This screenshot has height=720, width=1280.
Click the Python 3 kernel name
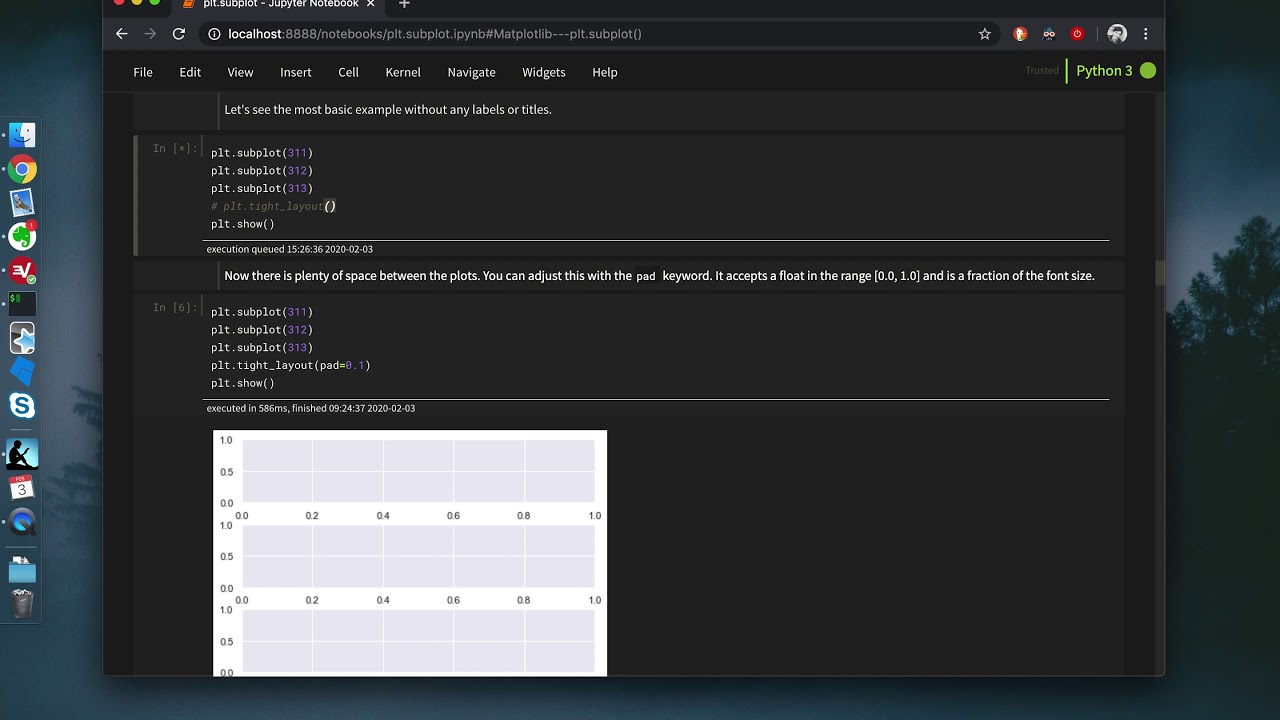pos(1104,71)
